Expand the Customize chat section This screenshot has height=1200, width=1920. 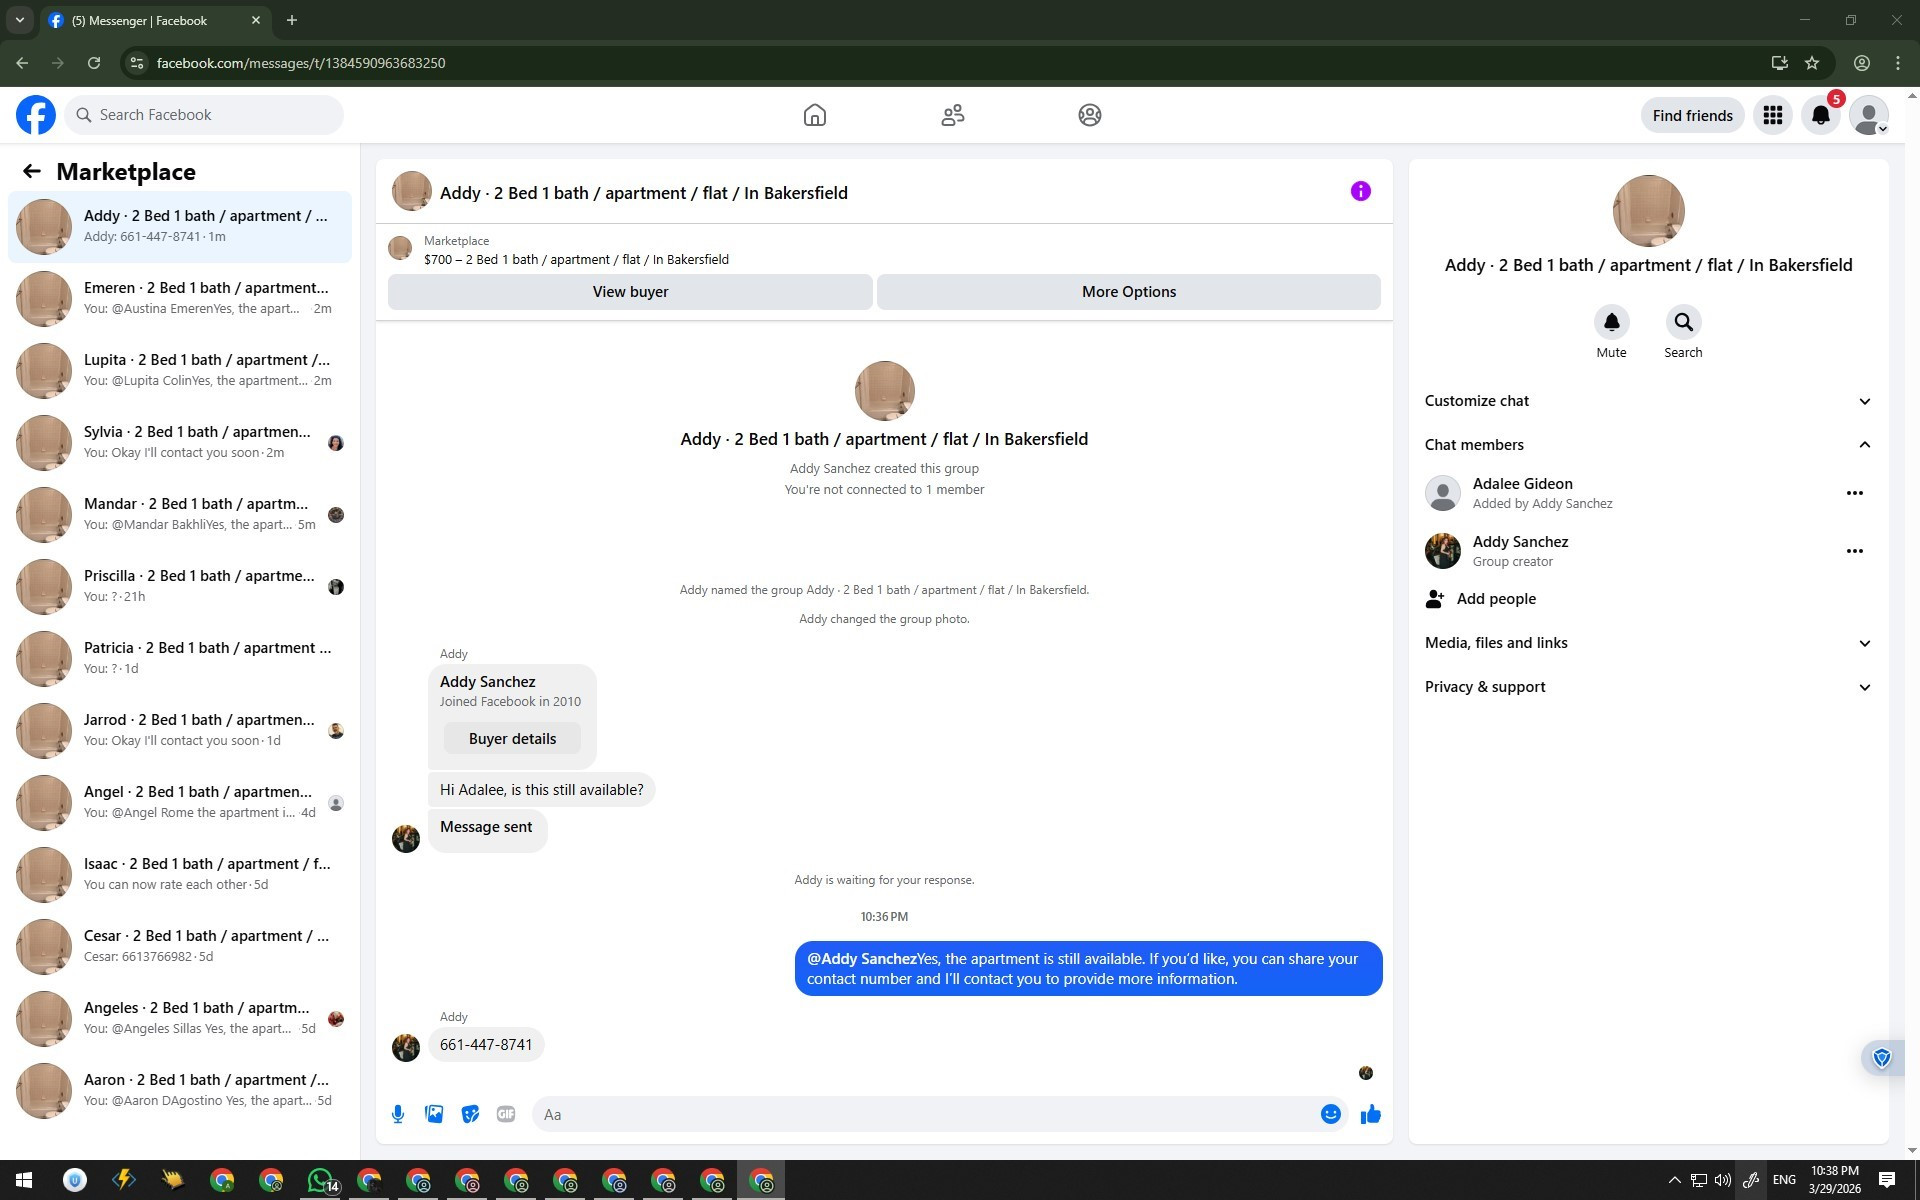click(x=1648, y=401)
